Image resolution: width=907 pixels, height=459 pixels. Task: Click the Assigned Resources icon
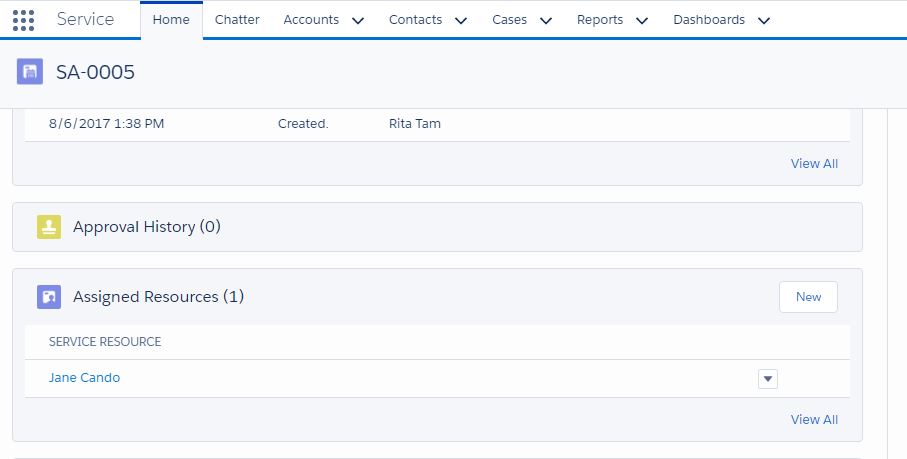(49, 297)
